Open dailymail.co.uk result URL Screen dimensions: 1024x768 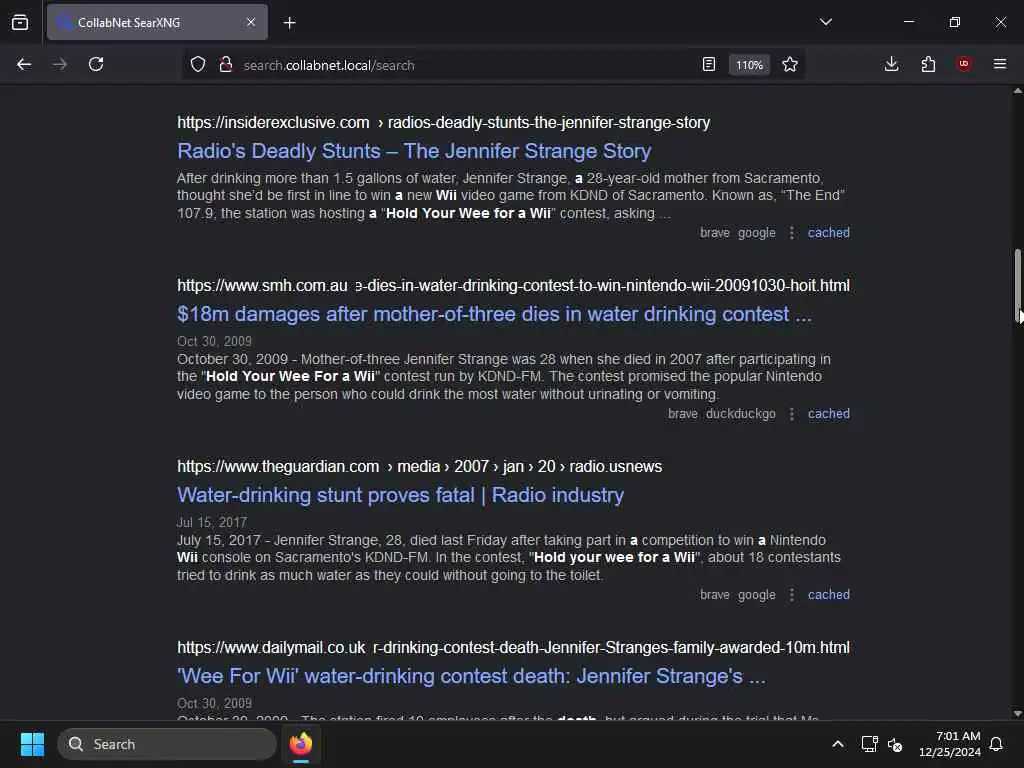pyautogui.click(x=513, y=647)
